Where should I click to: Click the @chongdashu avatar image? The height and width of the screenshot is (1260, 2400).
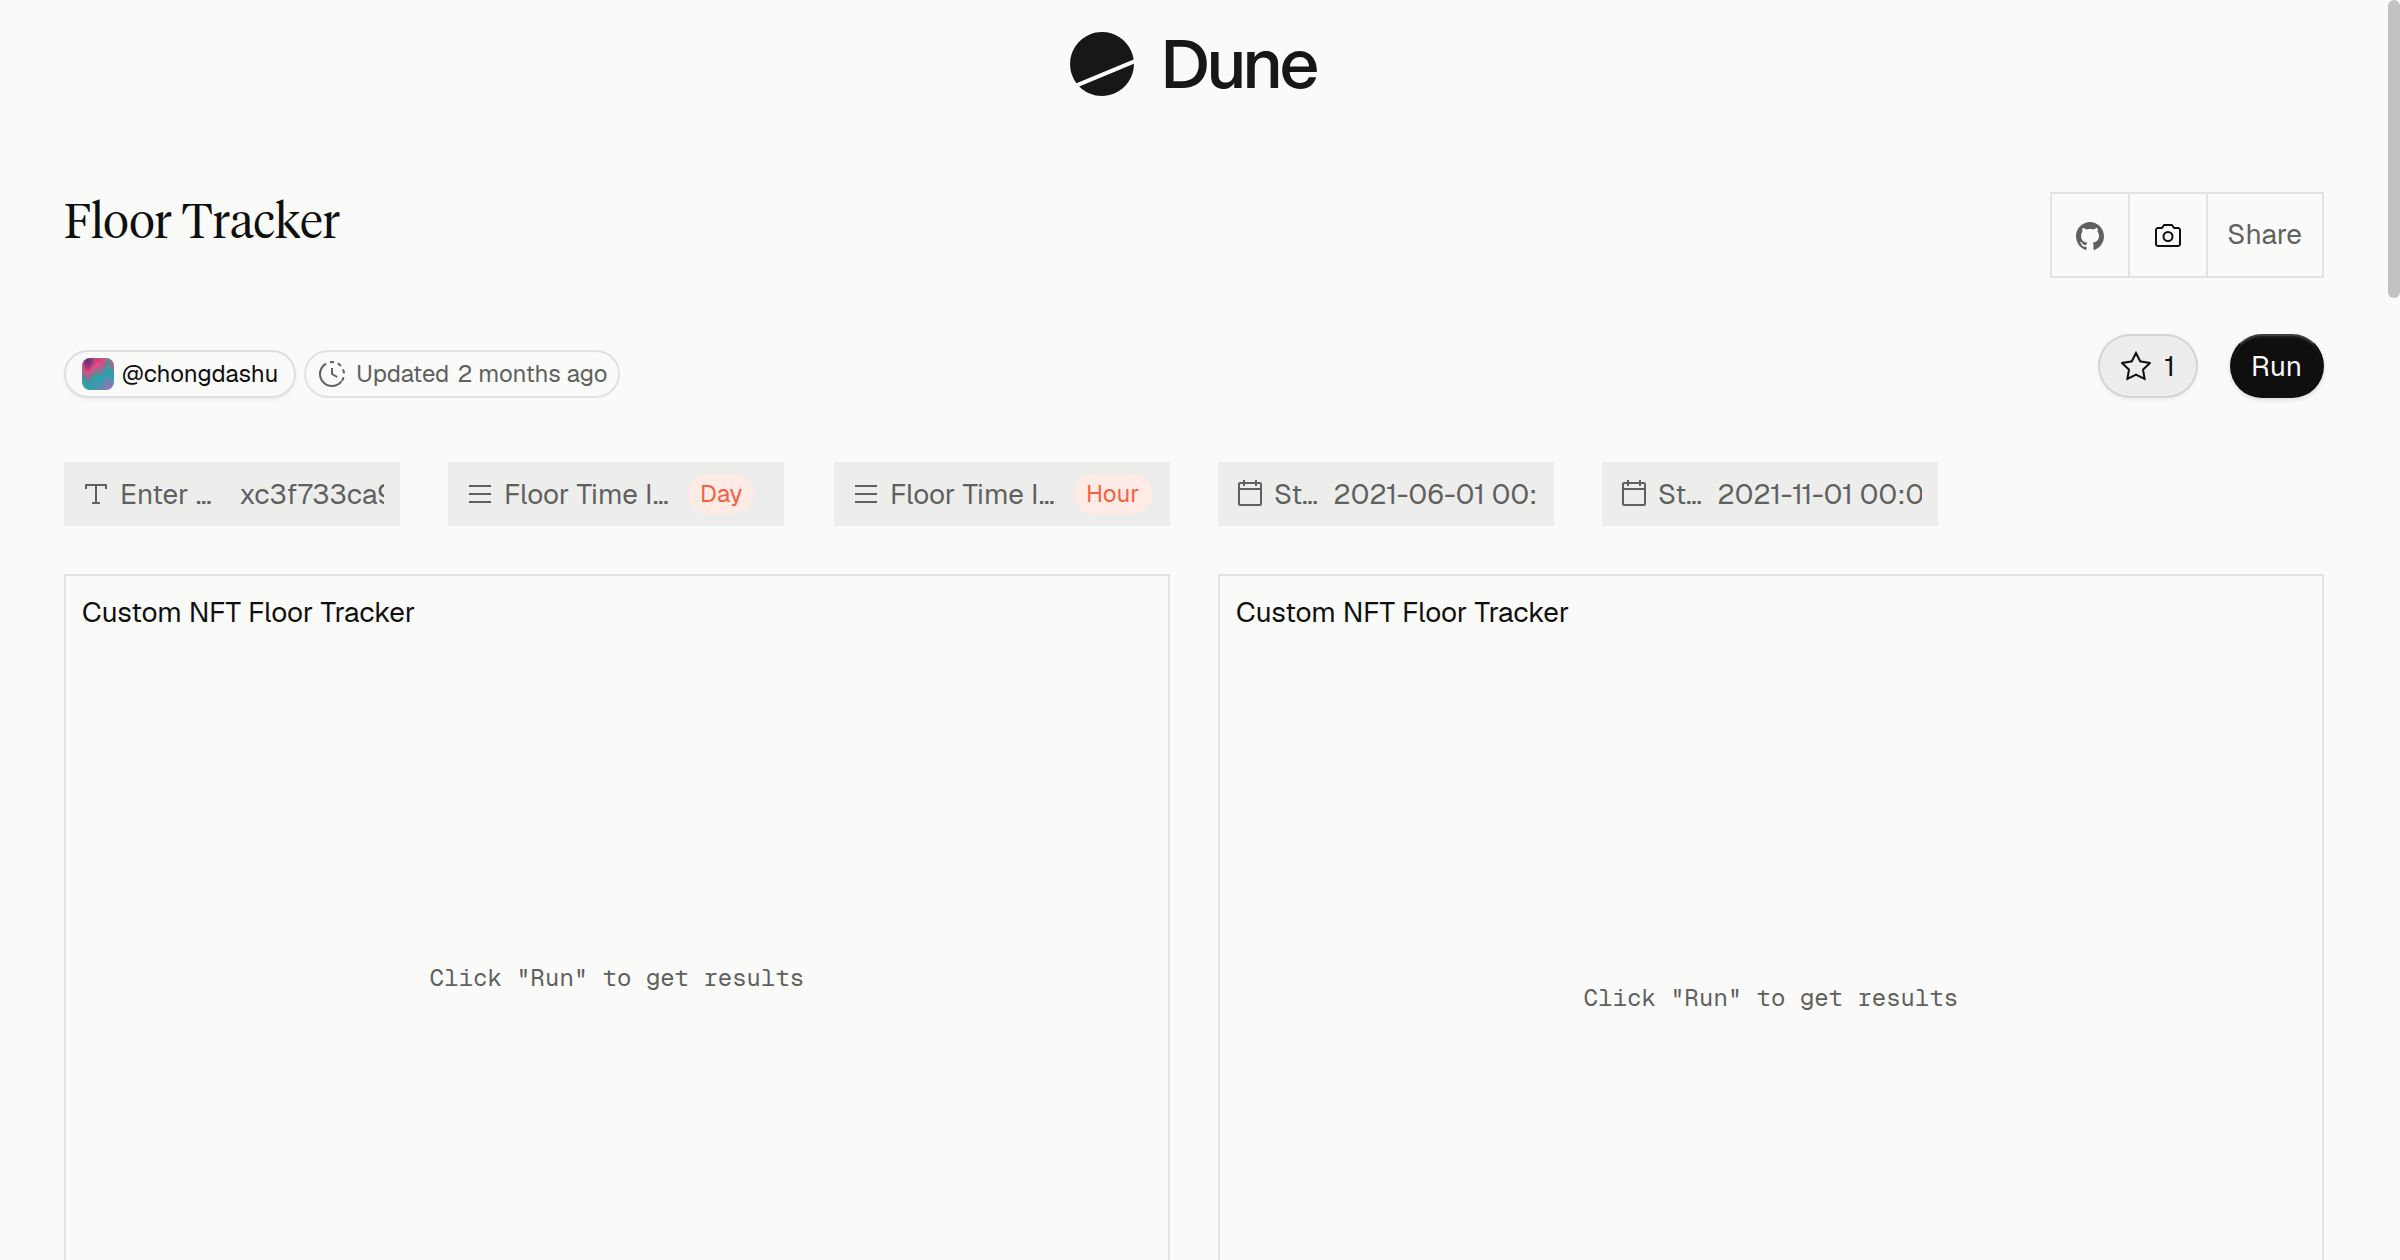coord(97,374)
